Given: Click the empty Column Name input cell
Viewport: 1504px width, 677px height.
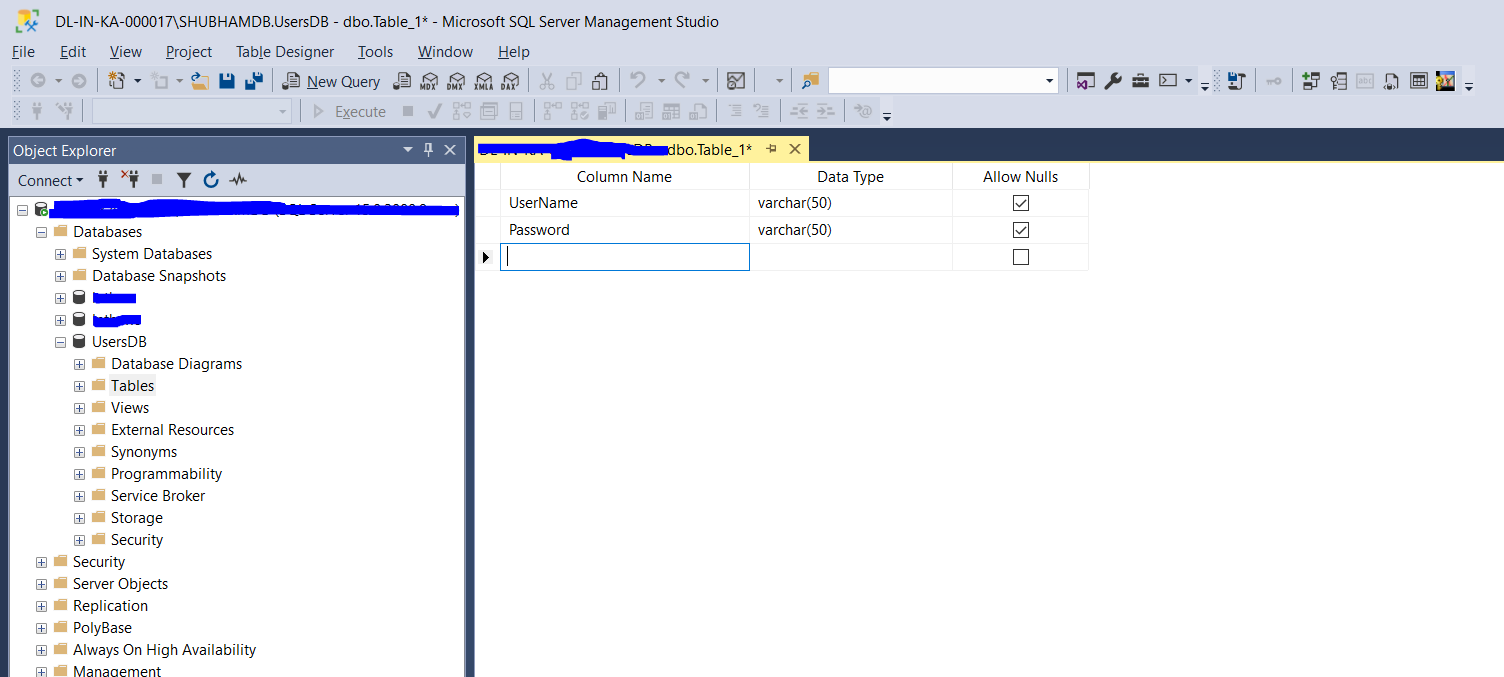Looking at the screenshot, I should [624, 257].
